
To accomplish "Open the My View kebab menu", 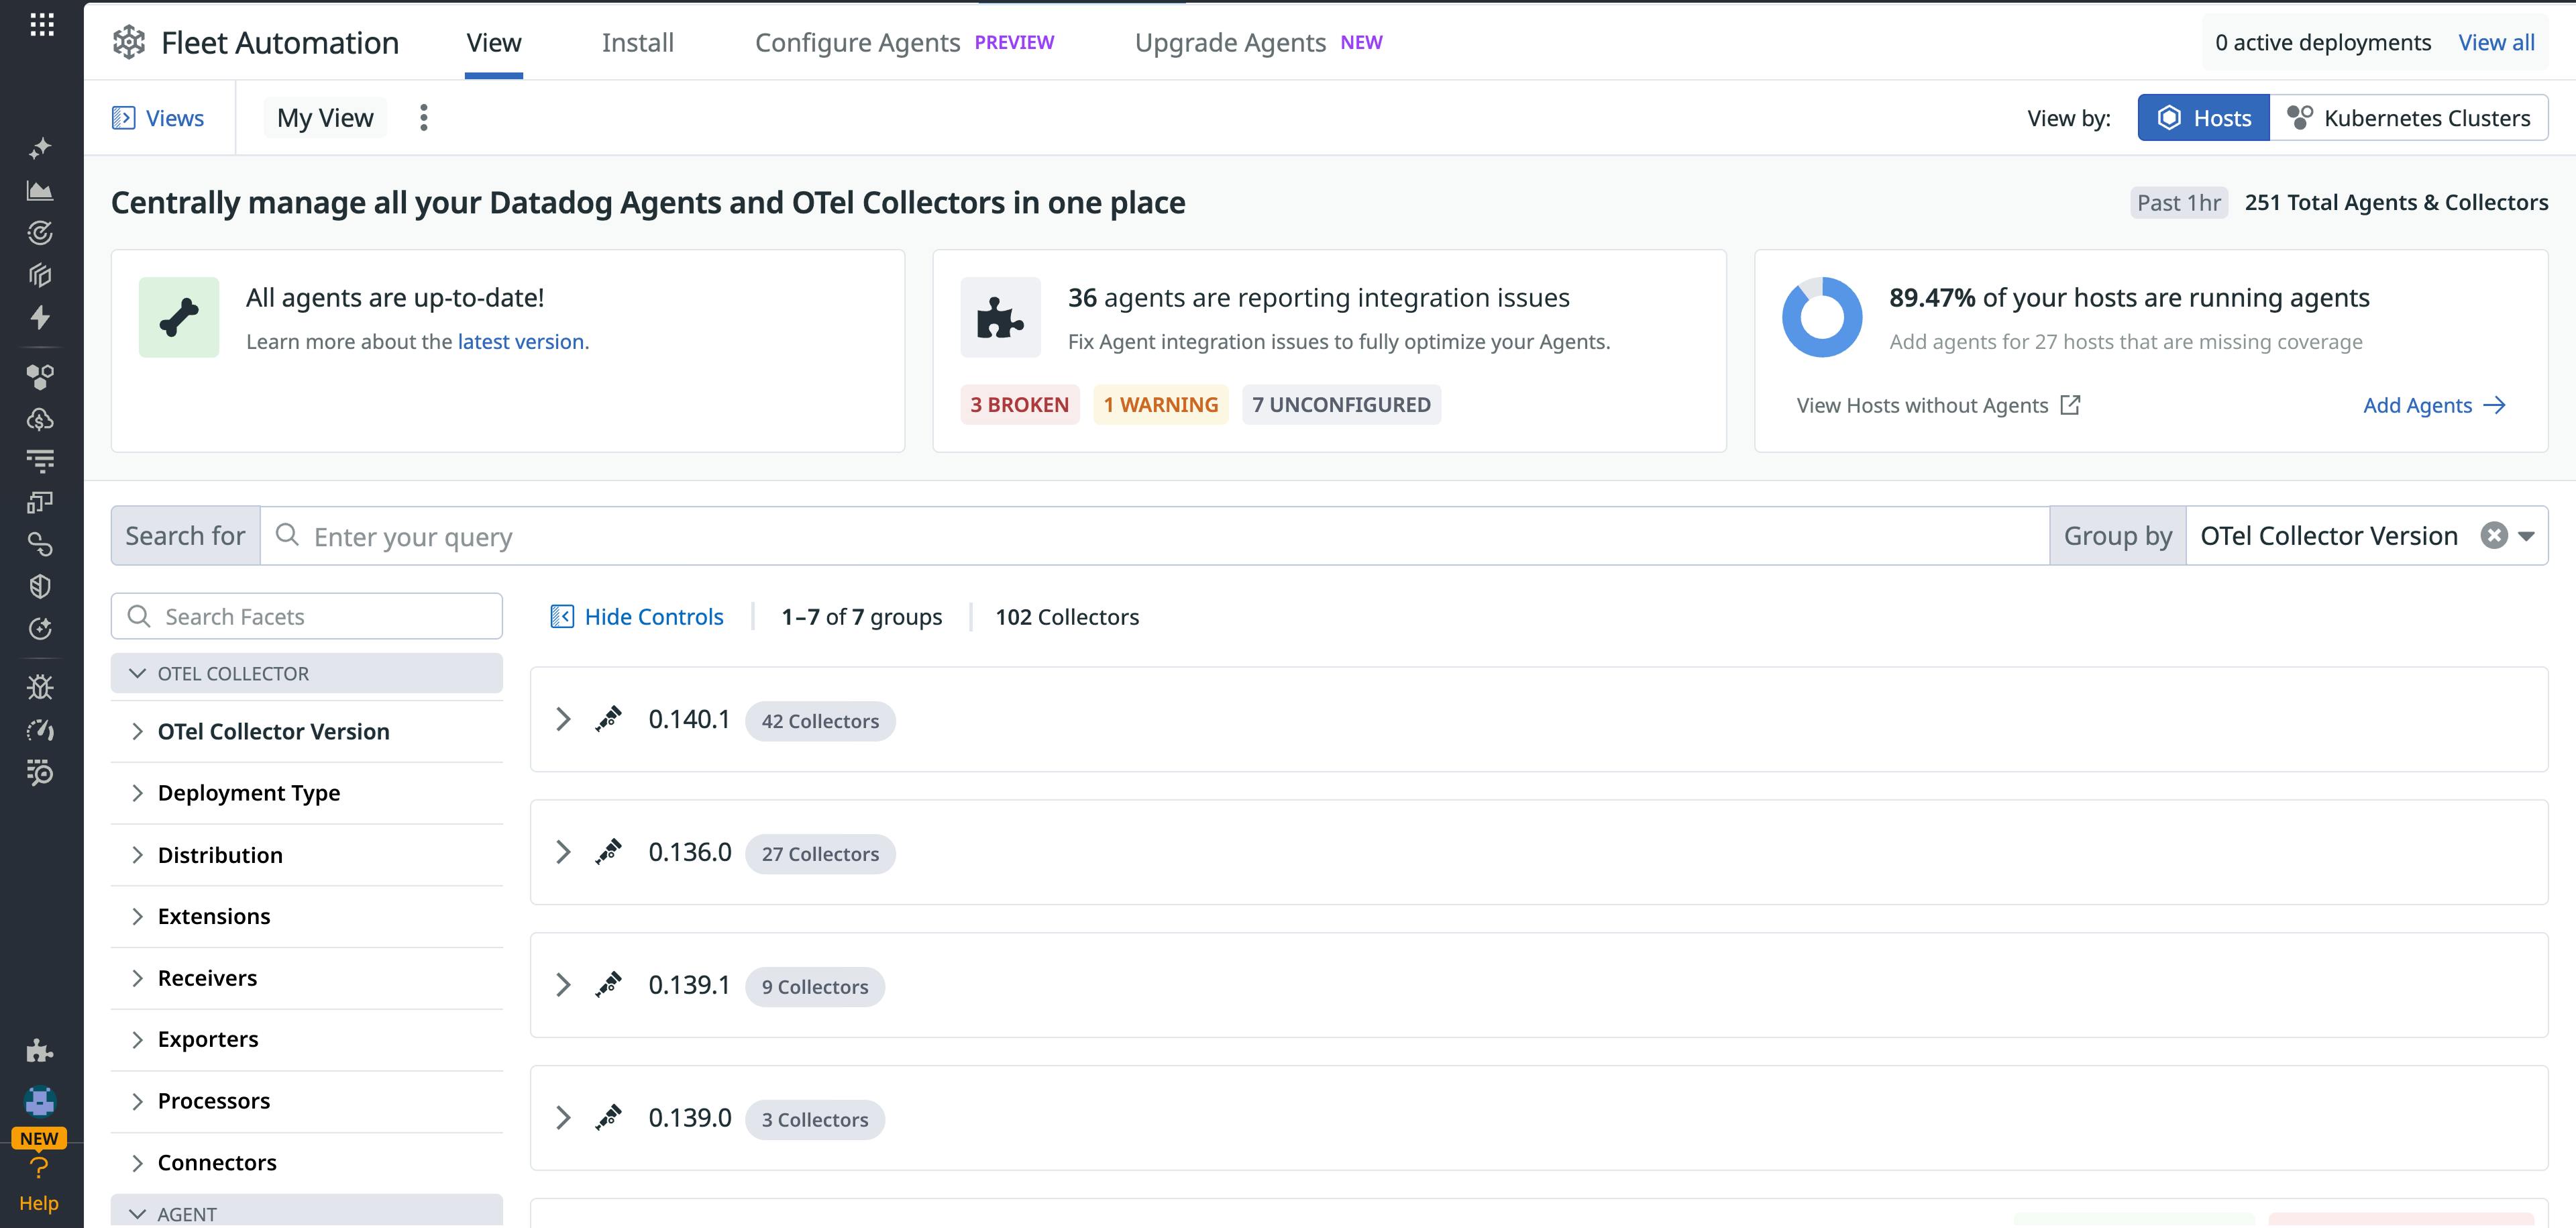I will click(424, 118).
